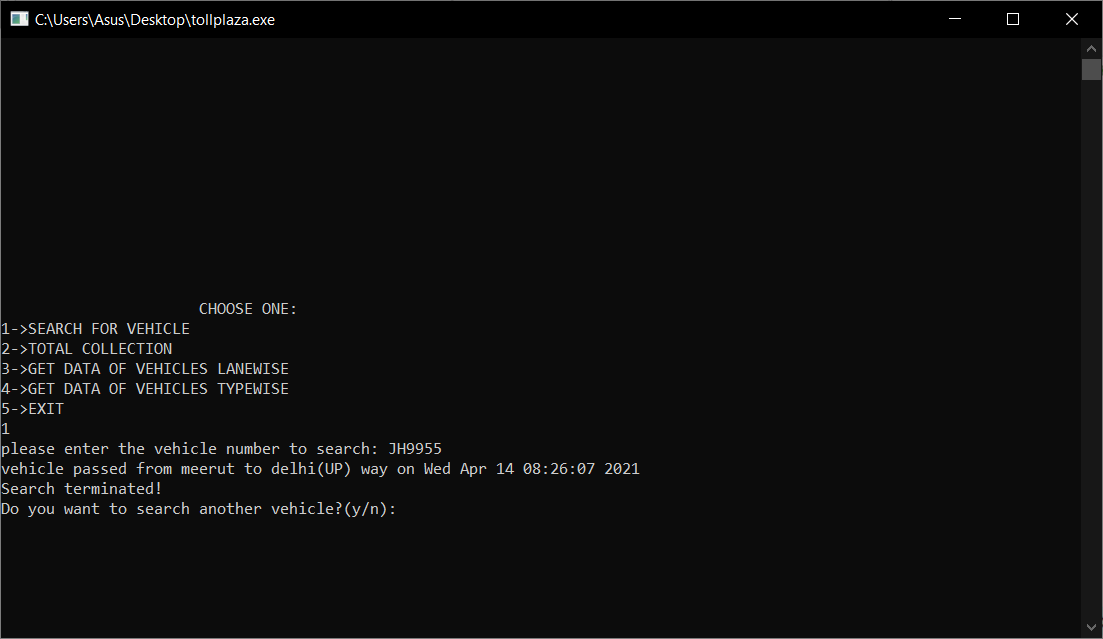Select the EXIT option line
Viewport: 1103px width, 639px height.
(32, 408)
